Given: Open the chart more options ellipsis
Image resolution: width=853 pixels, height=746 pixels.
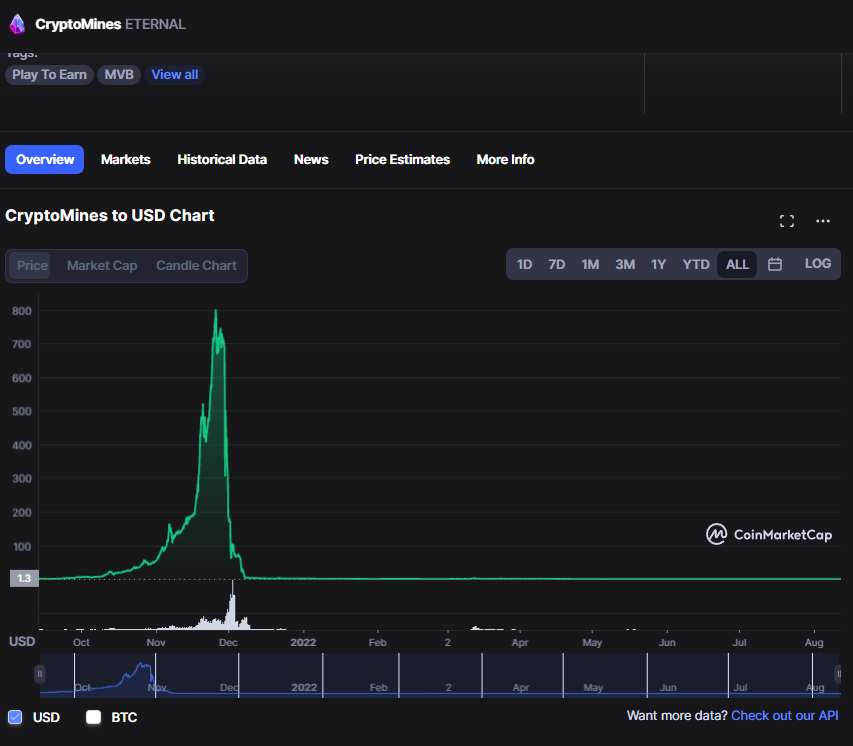Looking at the screenshot, I should click(823, 221).
